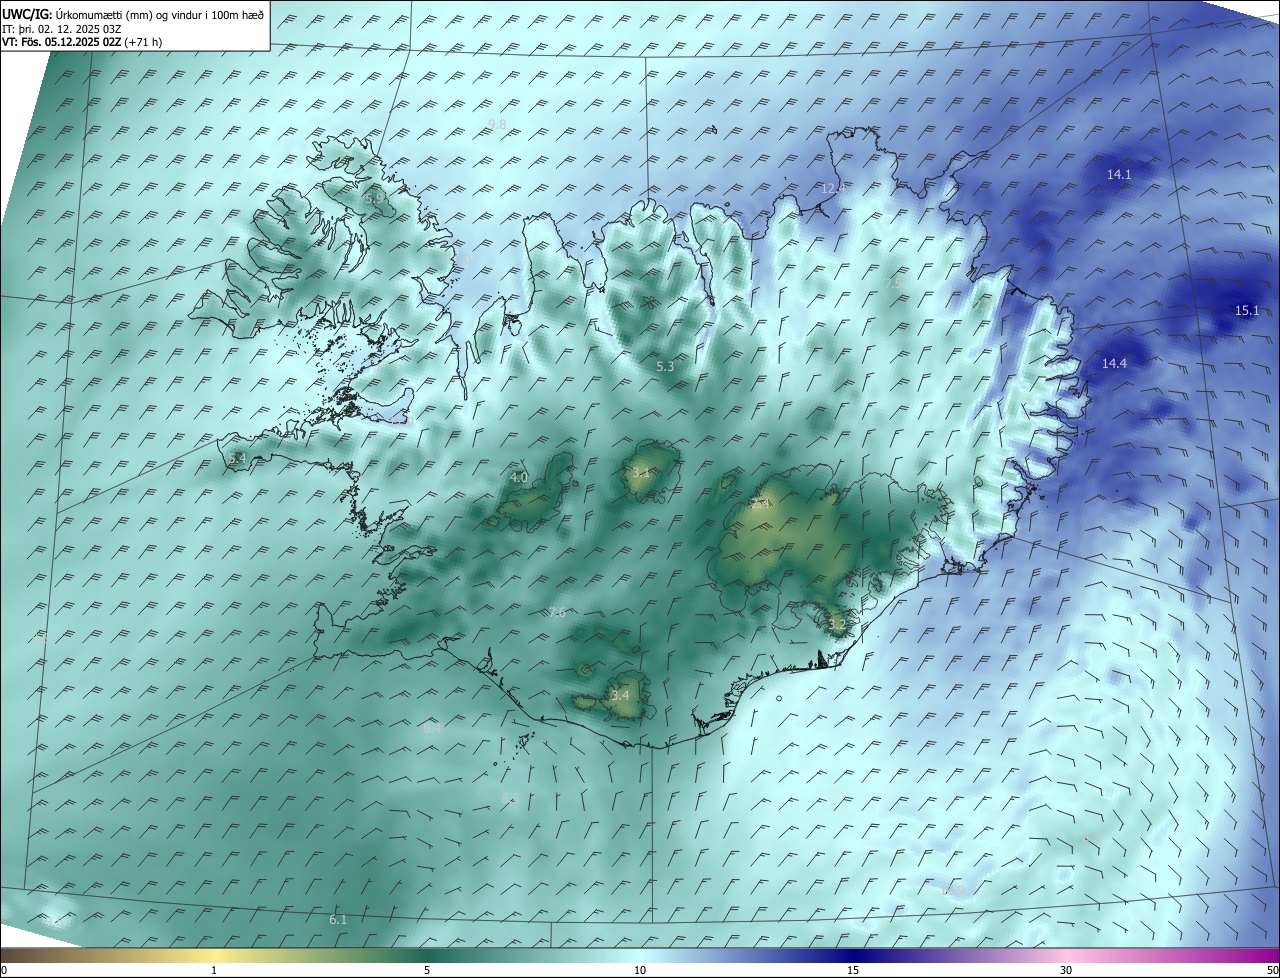Click the colour scale tick label 1
1280x978 pixels.
pos(214,971)
